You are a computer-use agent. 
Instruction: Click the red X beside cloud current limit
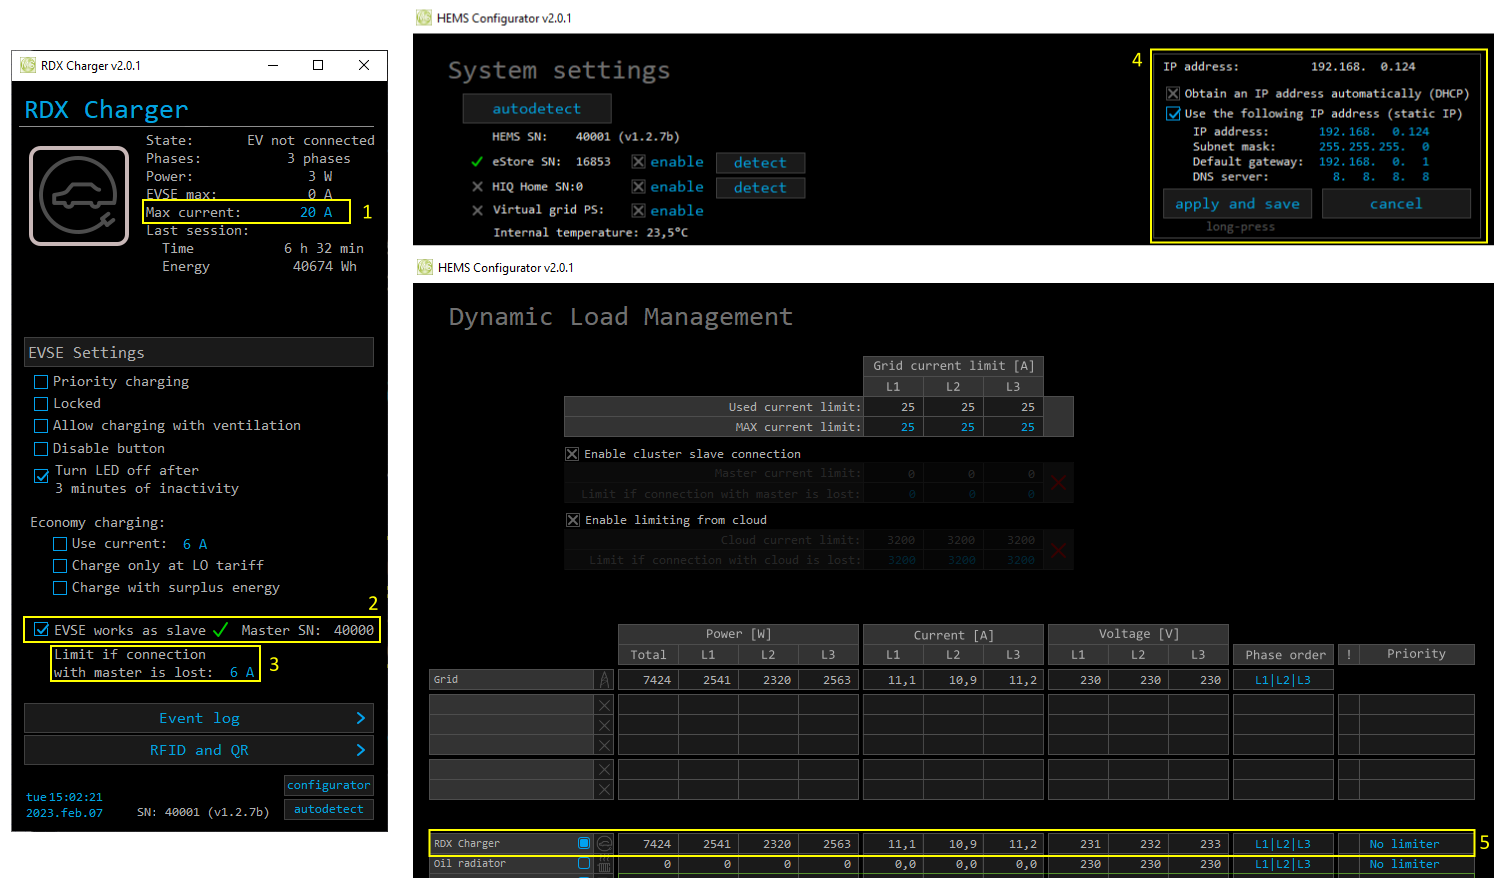point(1058,550)
